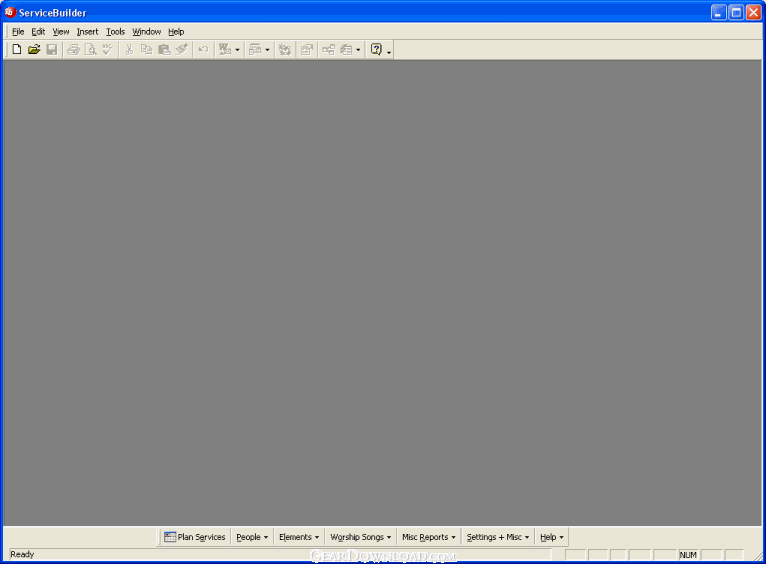
Task: Click the ServiceBuilder title bar app icon
Action: coord(10,12)
